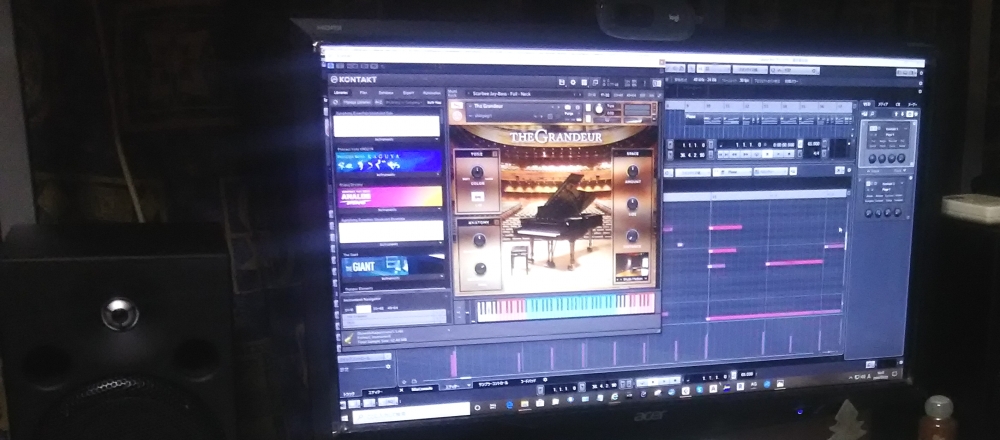Viewport: 1000px width, 440px height.
Task: Toggle Solo S button on The Grandeur
Action: click(x=588, y=107)
